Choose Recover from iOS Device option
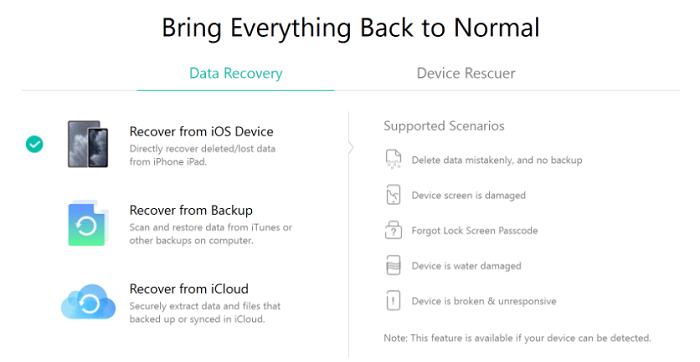This screenshot has height=362, width=700. [201, 132]
